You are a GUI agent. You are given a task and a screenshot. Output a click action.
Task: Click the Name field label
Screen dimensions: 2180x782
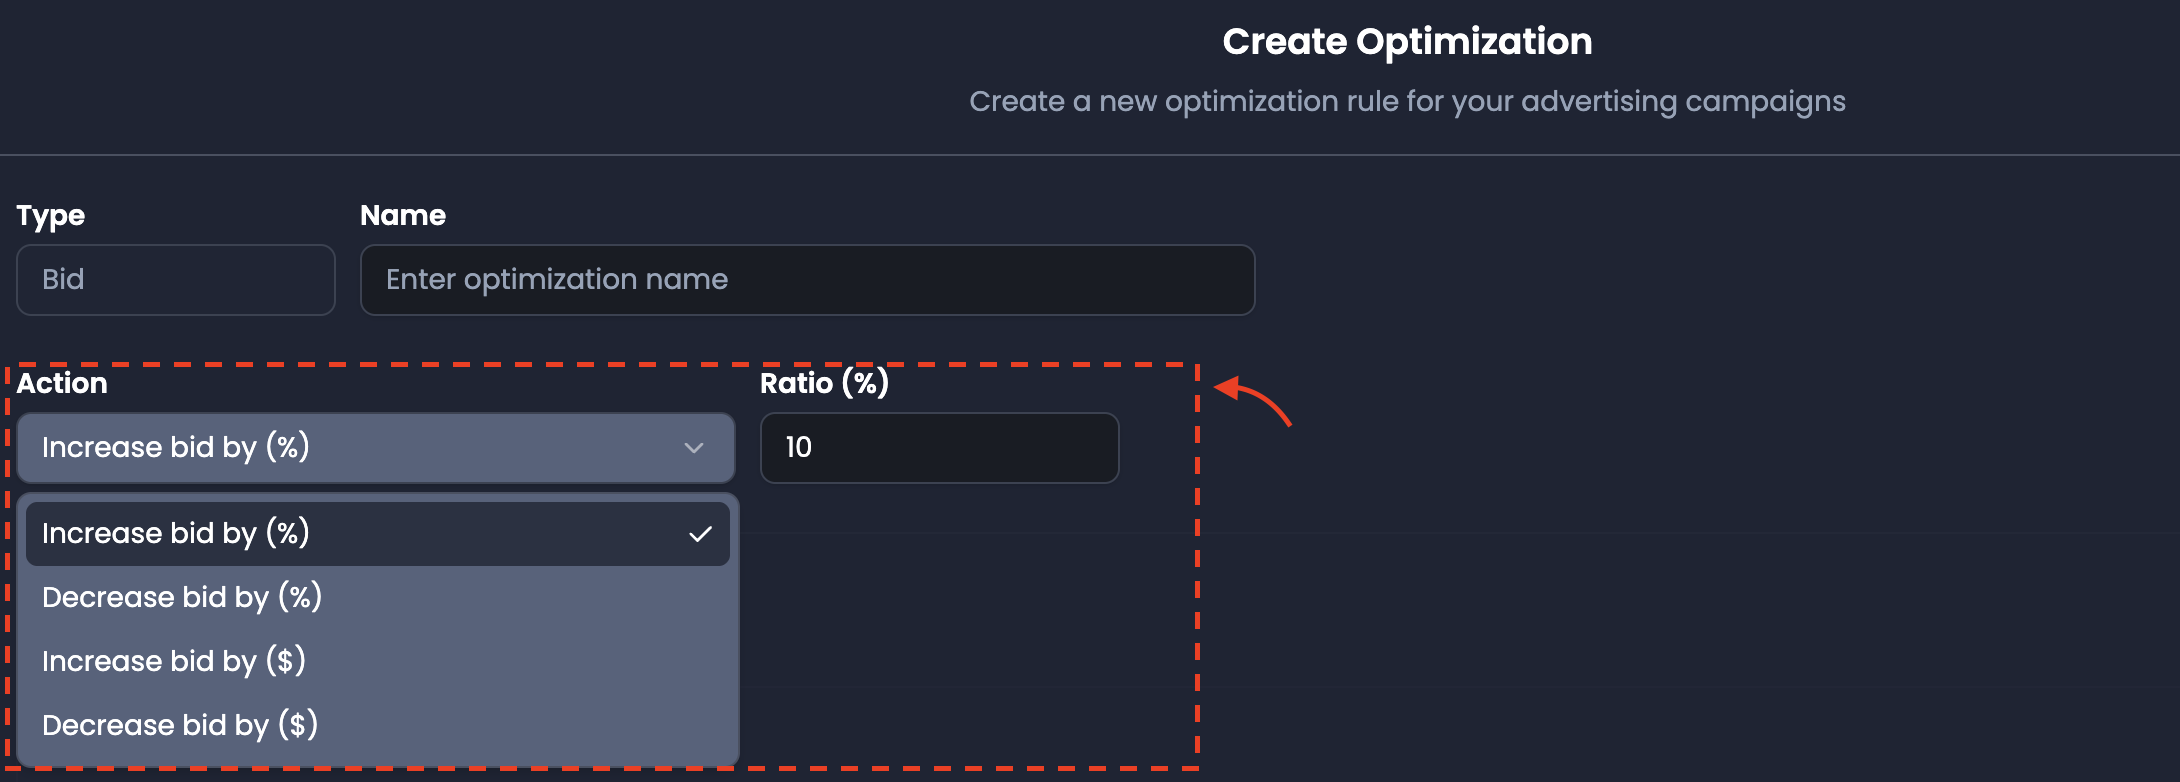pos(403,216)
